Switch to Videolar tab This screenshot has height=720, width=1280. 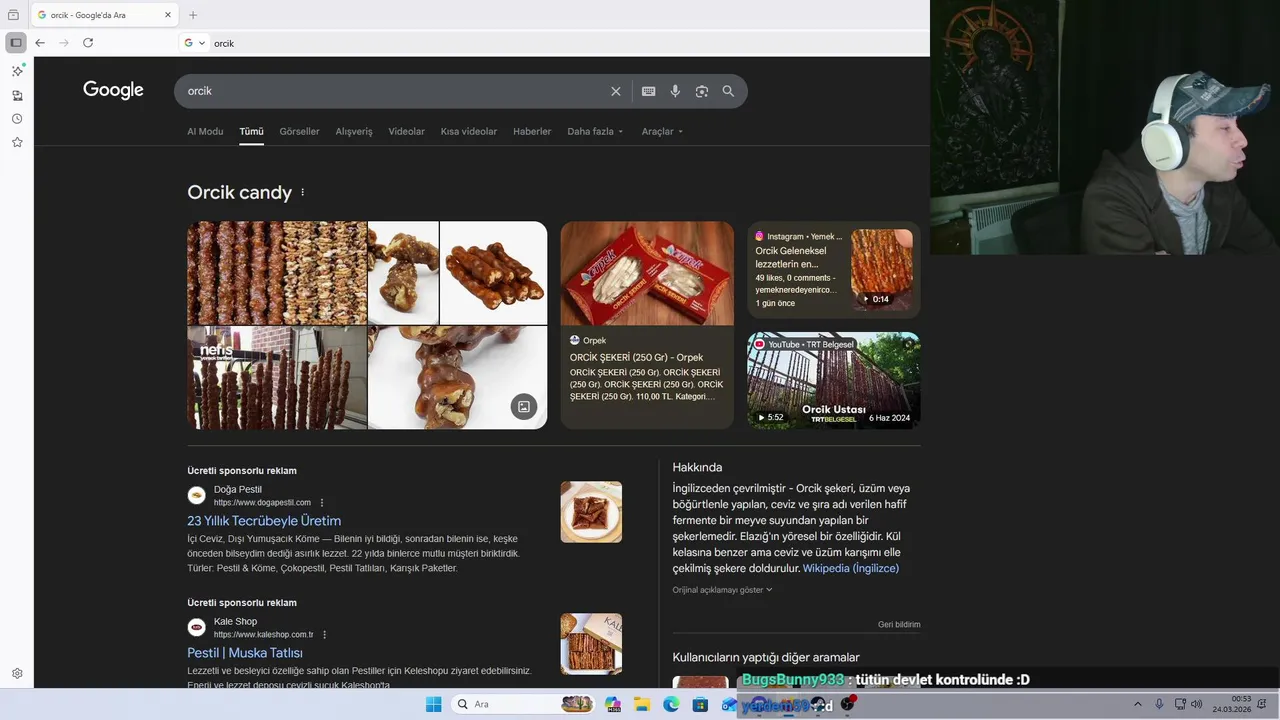point(406,131)
